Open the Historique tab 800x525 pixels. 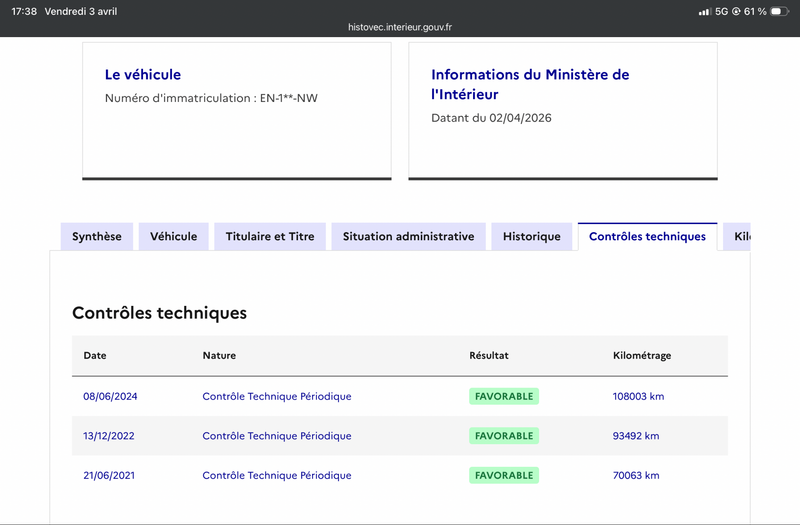pos(532,237)
